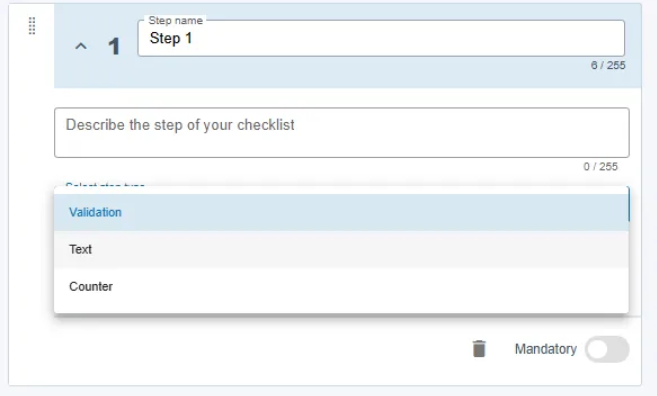Screen dimensions: 657x396
Task: Click the Step name floating label
Action: point(176,21)
